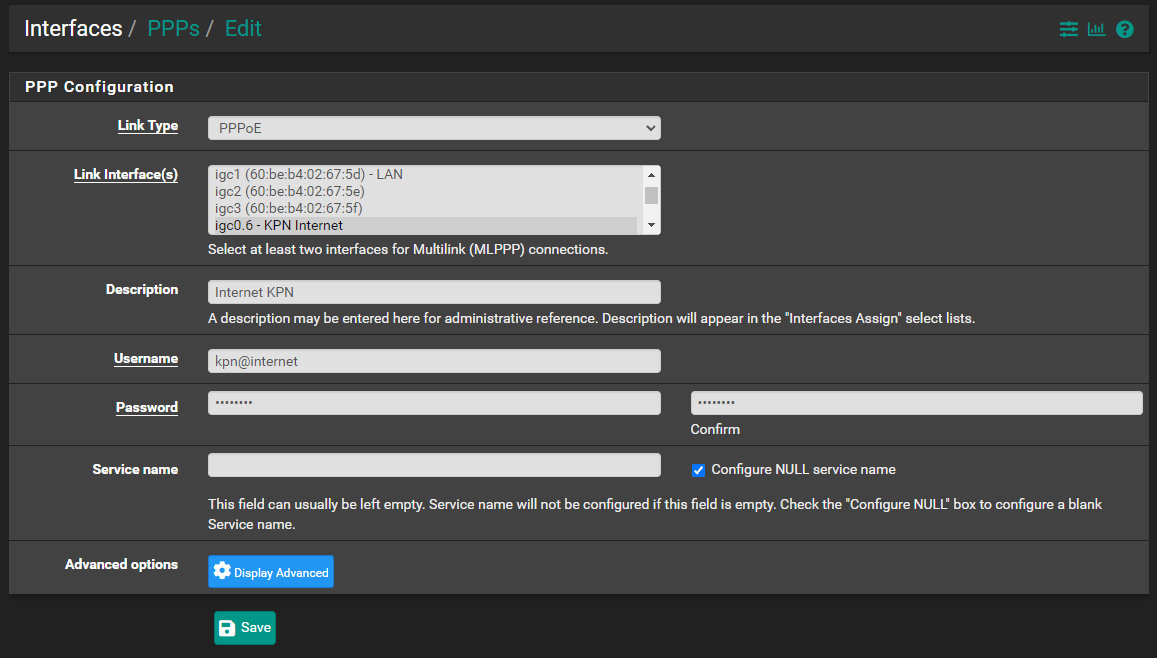Viewport: 1157px width, 658px height.
Task: Click the interface list scroll up arrow
Action: (651, 175)
